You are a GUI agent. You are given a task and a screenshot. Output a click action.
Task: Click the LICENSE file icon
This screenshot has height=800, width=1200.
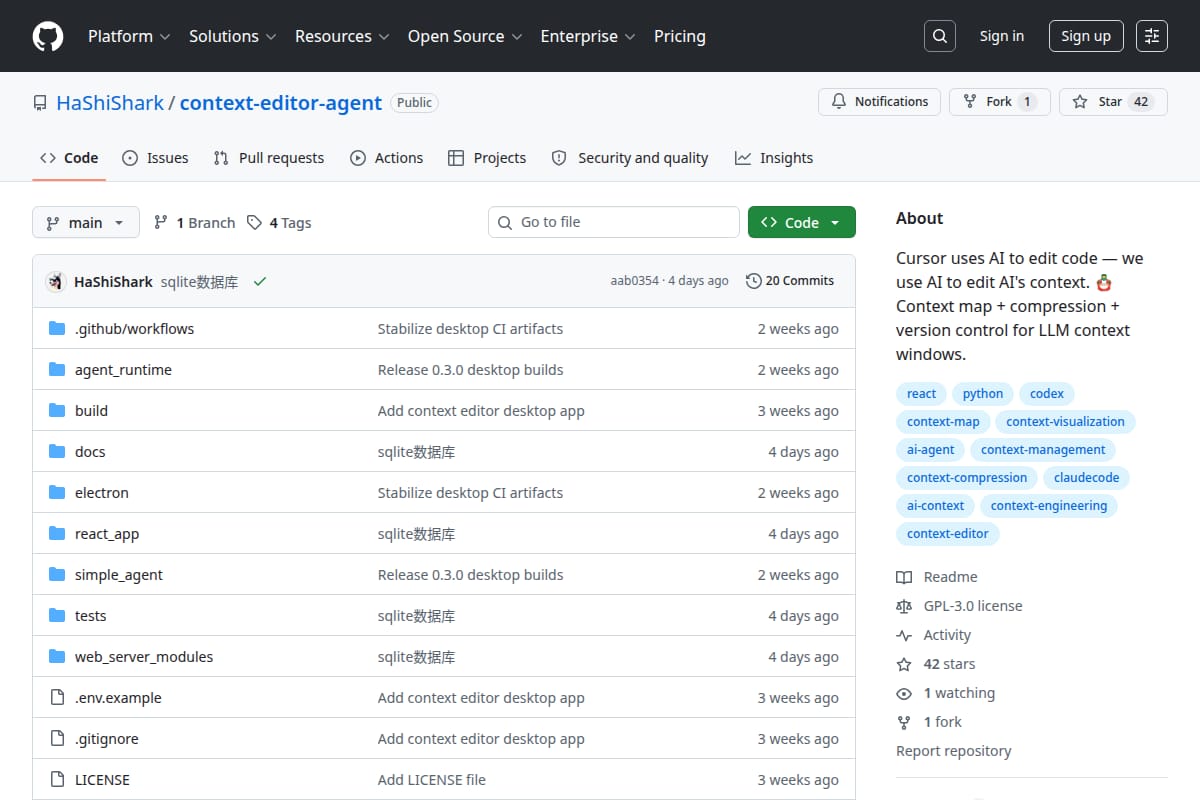click(x=57, y=780)
